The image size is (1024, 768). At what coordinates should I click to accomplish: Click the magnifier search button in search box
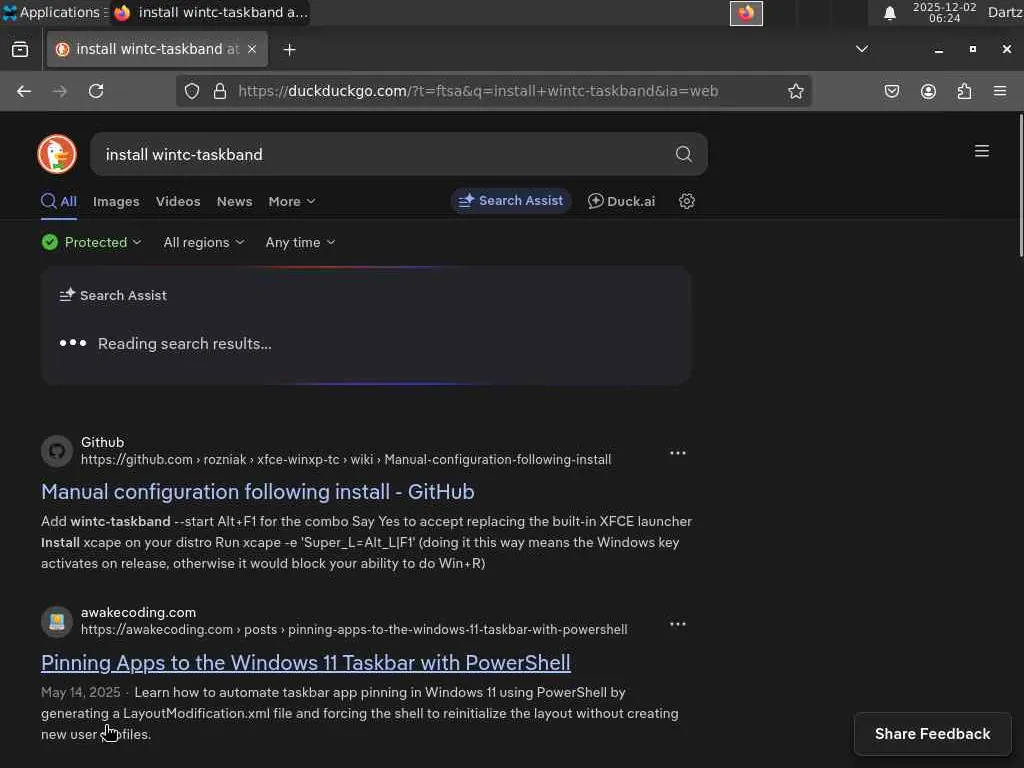pyautogui.click(x=683, y=154)
